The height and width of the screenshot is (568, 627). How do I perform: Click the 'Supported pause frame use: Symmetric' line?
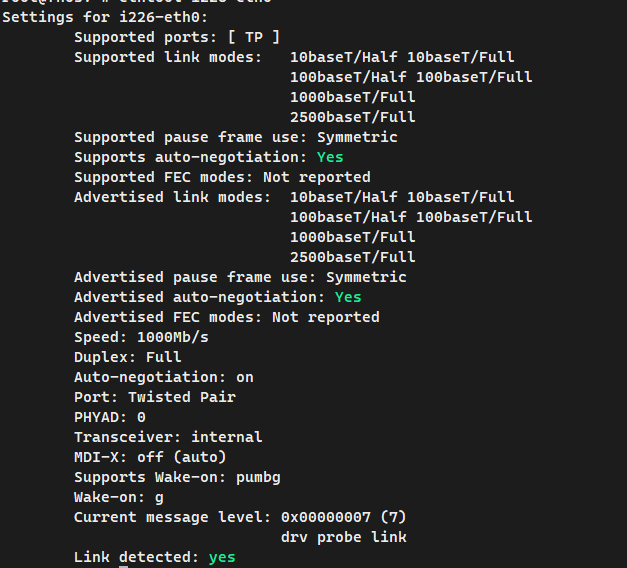point(236,137)
